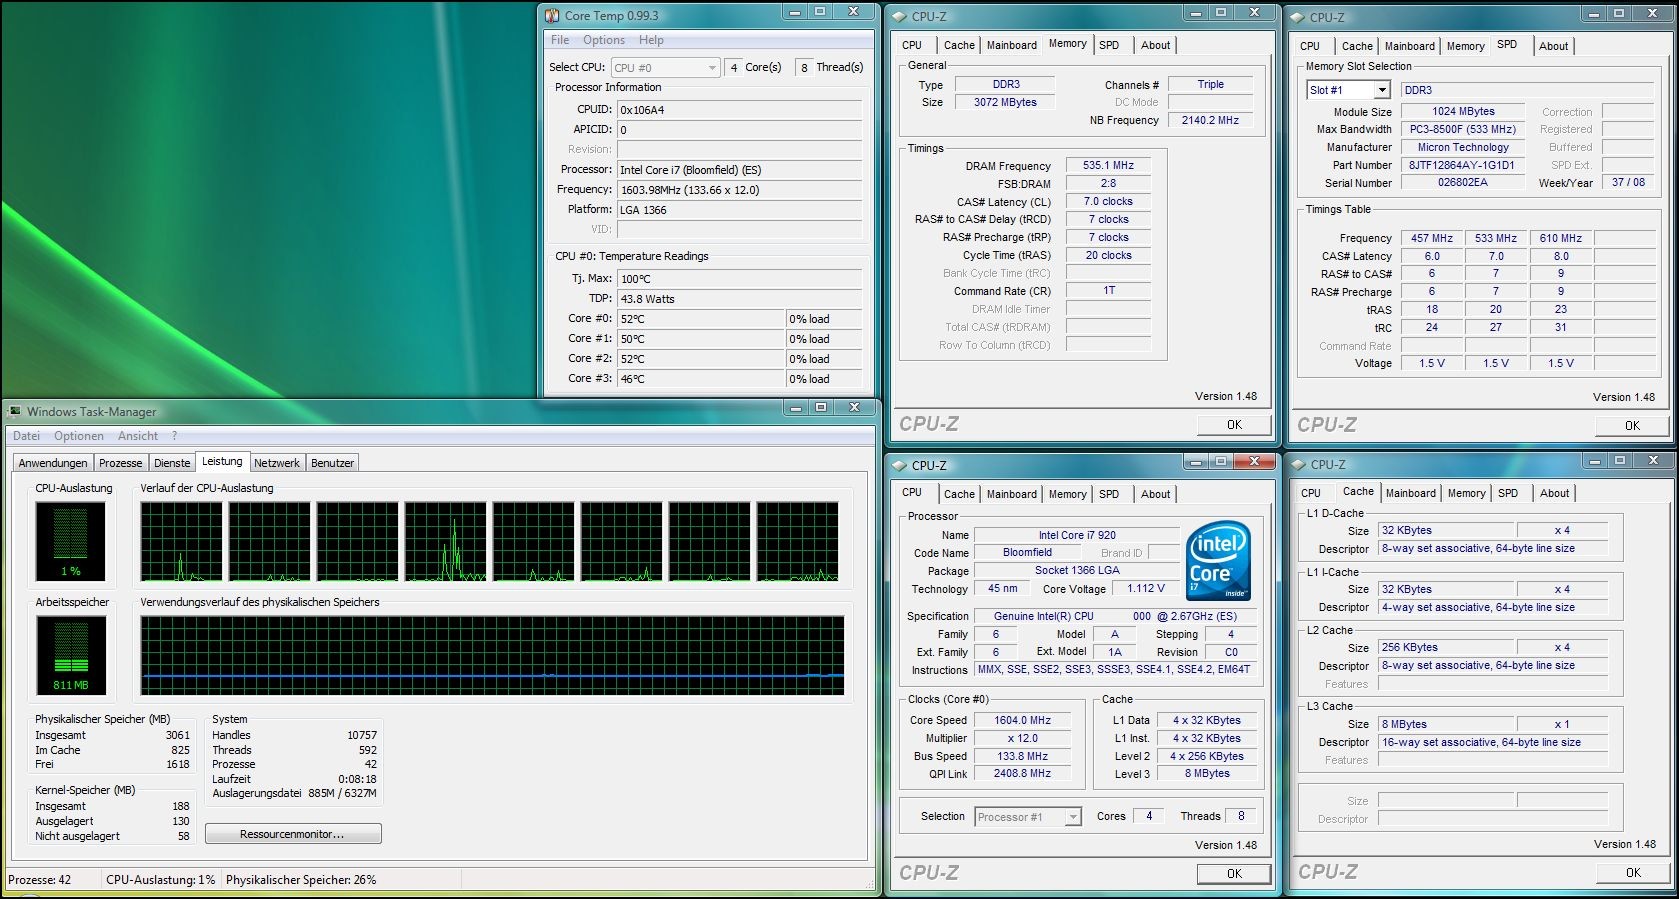This screenshot has width=1679, height=899.
Task: Click the Arbeitsspeicher 811 MB gauge
Action: [x=70, y=655]
